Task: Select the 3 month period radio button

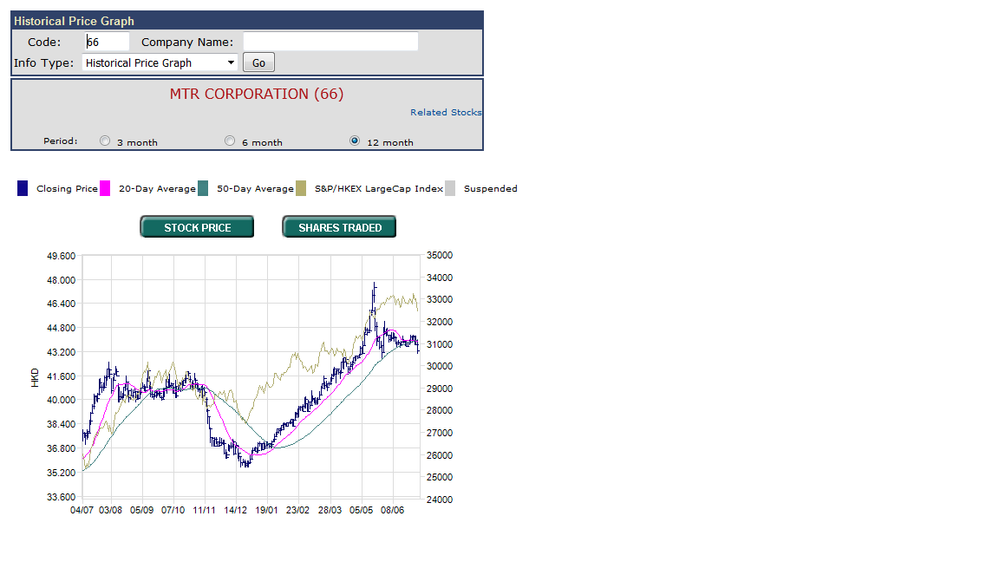Action: [x=105, y=141]
